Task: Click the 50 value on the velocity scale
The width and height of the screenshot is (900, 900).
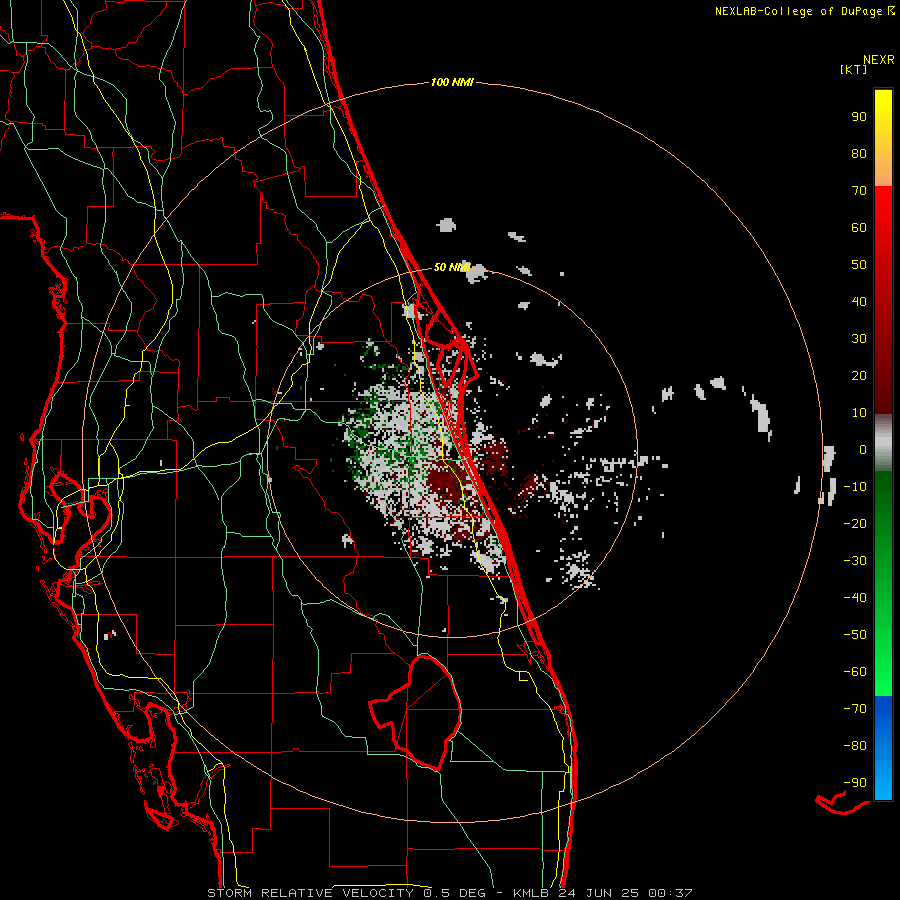Action: point(859,265)
